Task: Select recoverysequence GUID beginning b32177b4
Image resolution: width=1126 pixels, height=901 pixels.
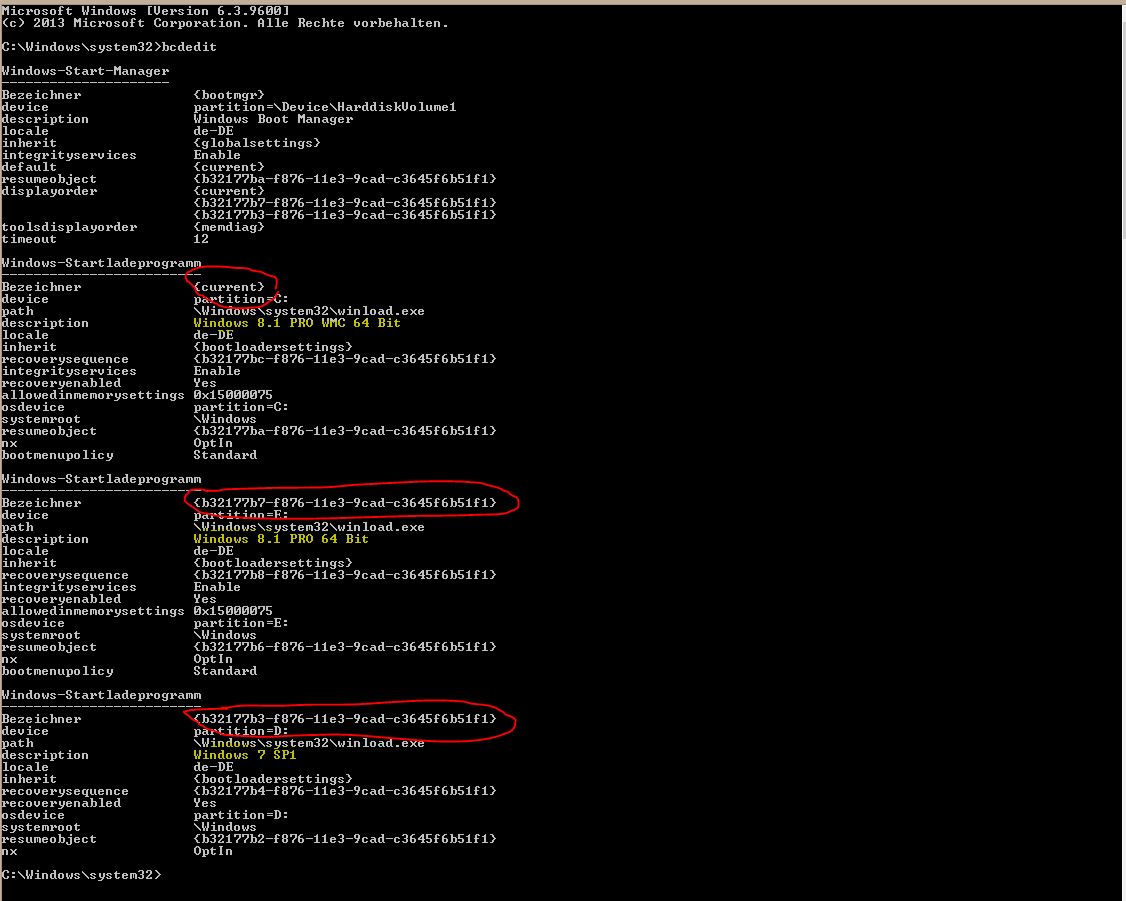Action: point(345,791)
